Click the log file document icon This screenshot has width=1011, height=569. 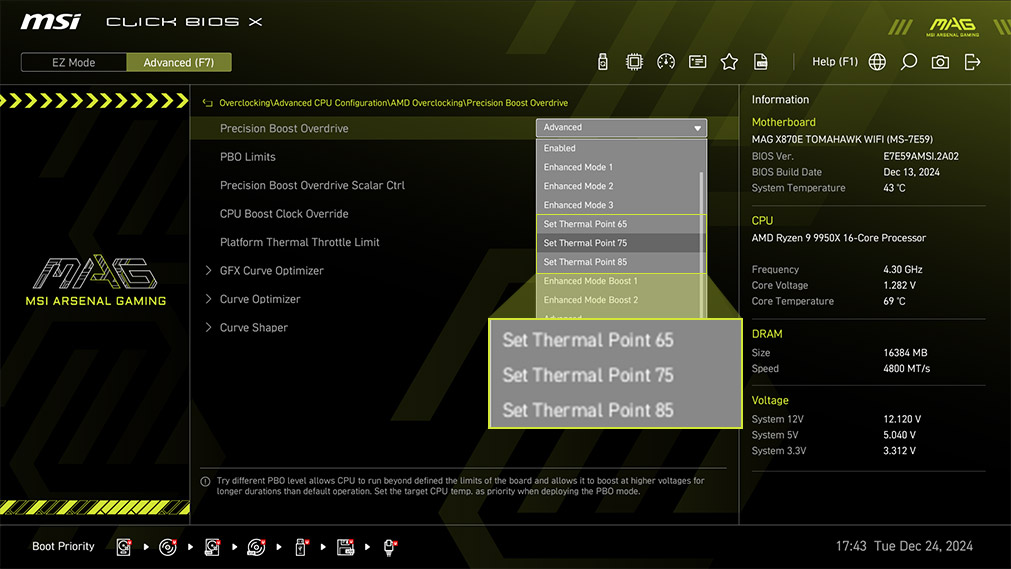[761, 62]
